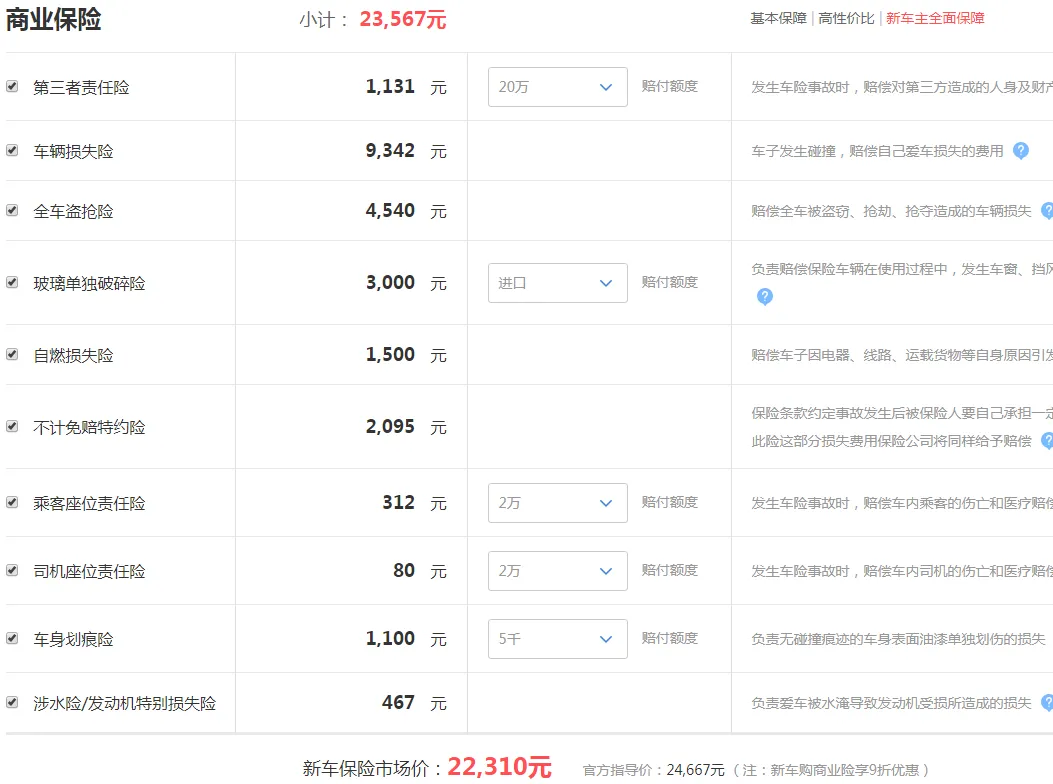The height and width of the screenshot is (784, 1053).
Task: Disable 涉水险/发动机特别损失险 checkbox
Action: coord(12,703)
